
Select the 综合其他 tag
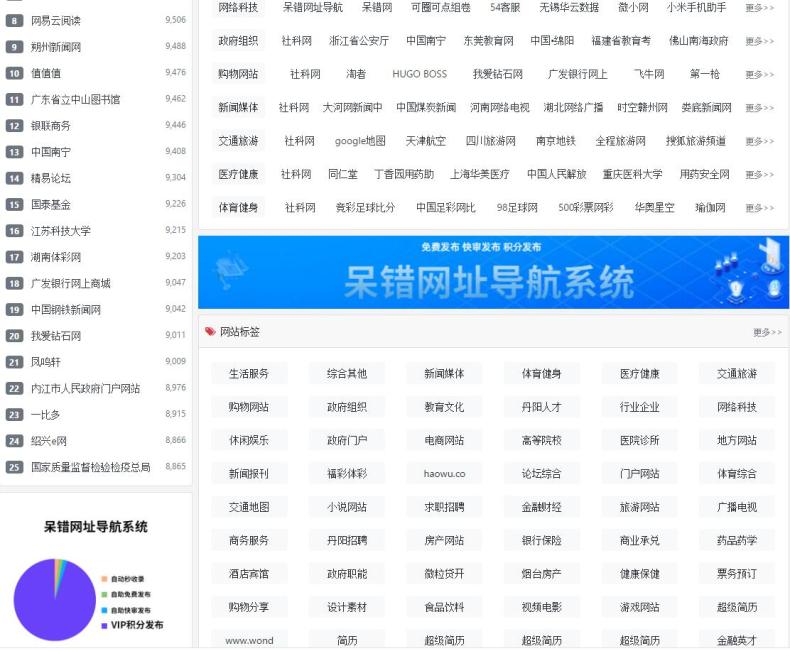coord(347,373)
